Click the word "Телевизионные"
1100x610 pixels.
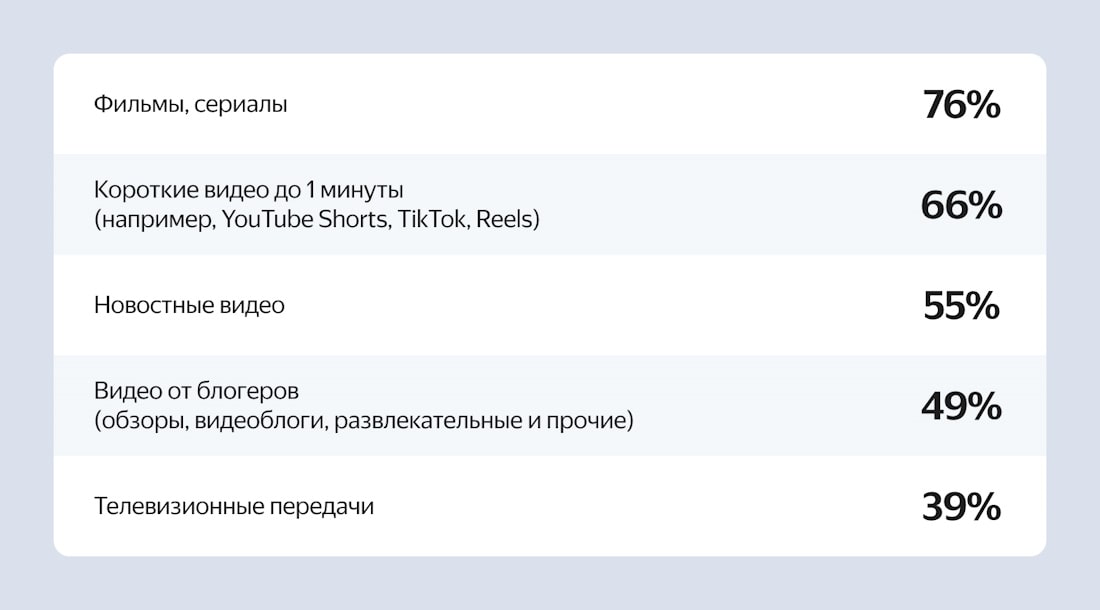pyautogui.click(x=178, y=506)
